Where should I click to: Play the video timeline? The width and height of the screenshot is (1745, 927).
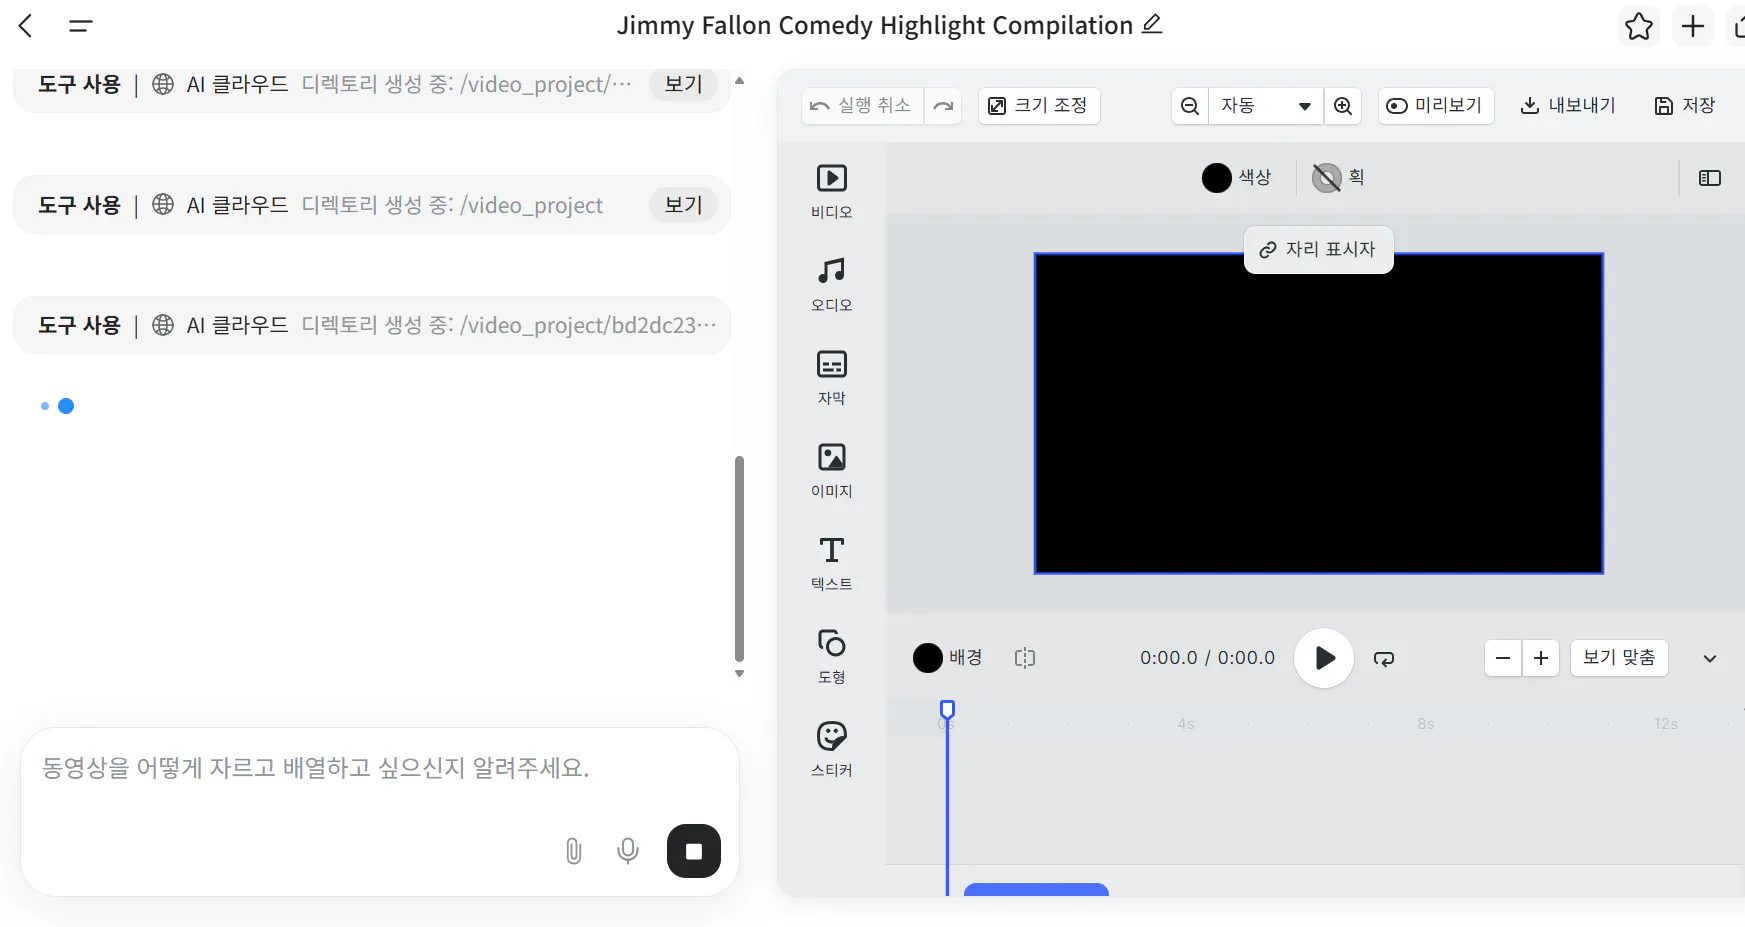tap(1324, 658)
